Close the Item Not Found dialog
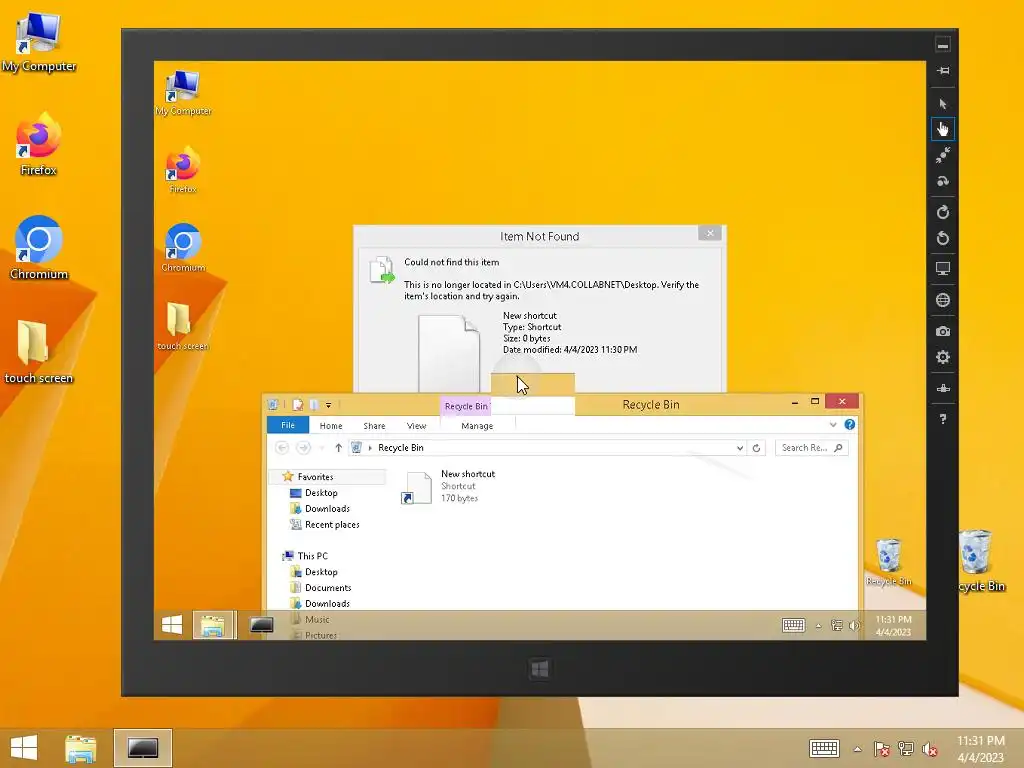This screenshot has height=768, width=1024. coord(710,232)
